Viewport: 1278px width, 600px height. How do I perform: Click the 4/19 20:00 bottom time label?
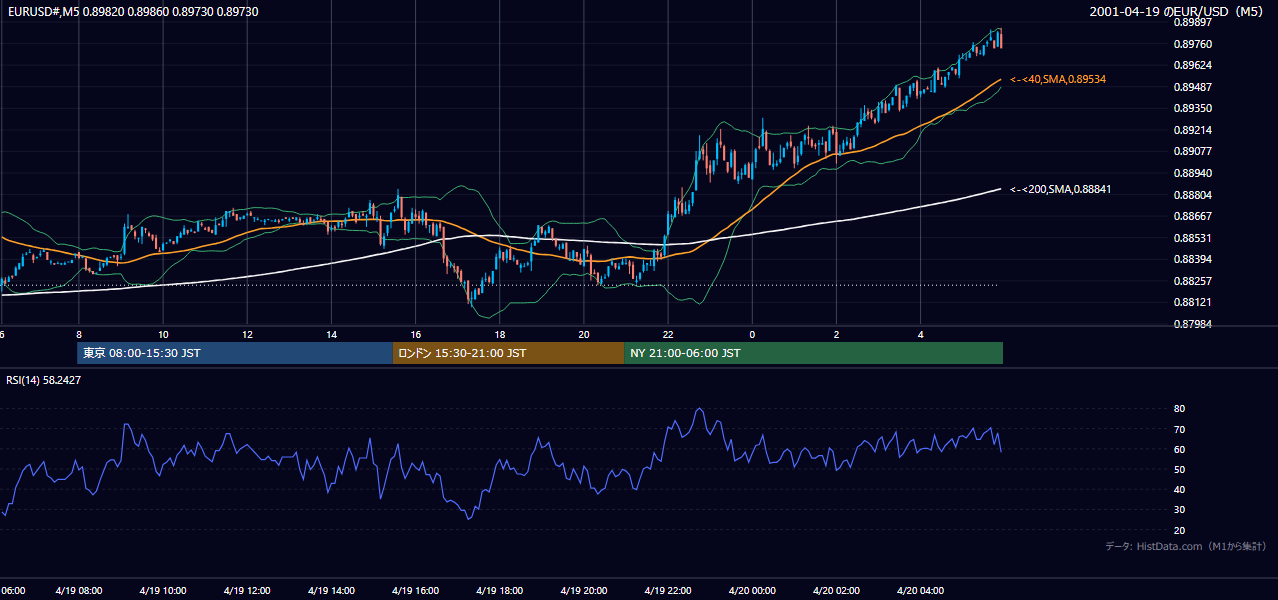click(x=584, y=590)
